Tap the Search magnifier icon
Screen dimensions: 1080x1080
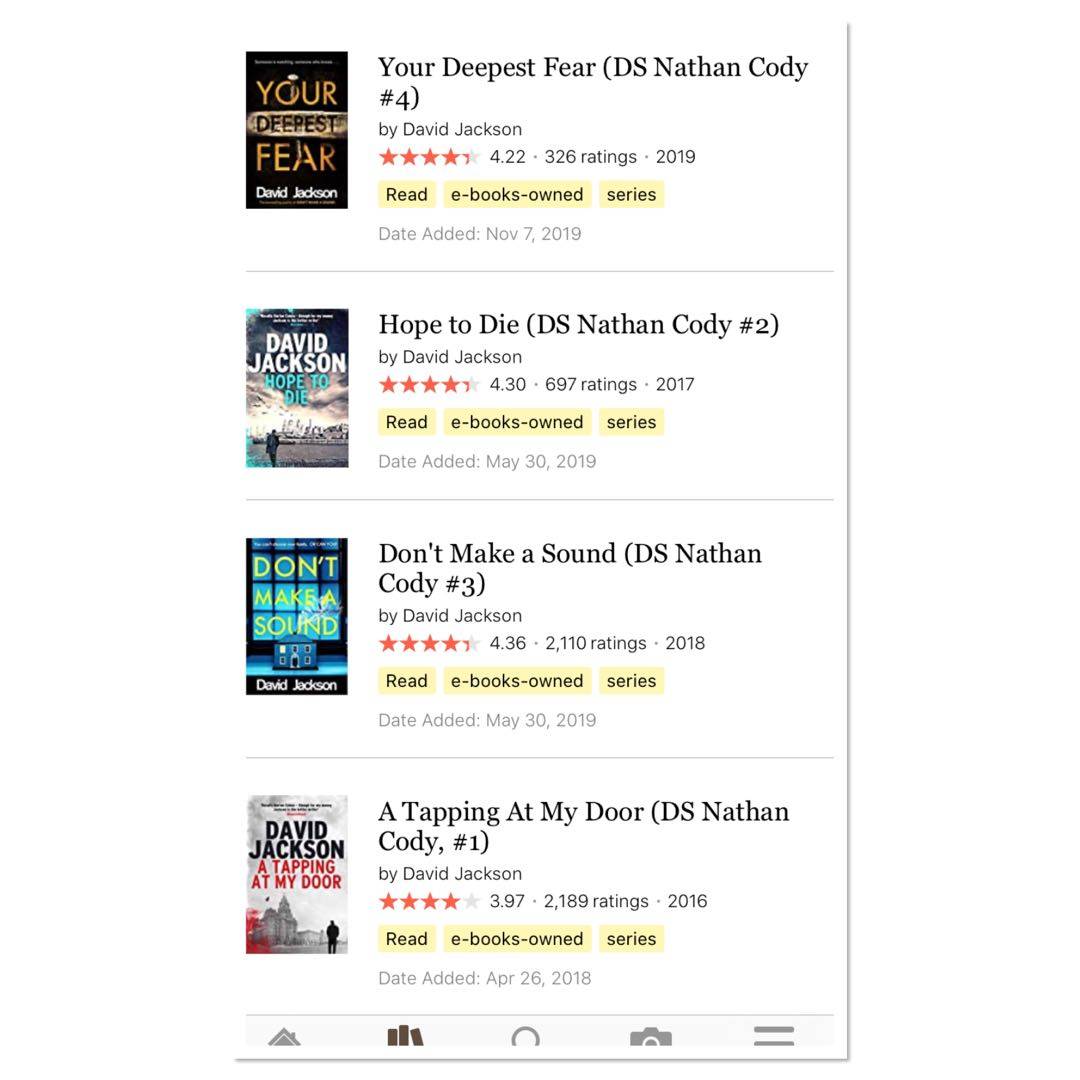(x=526, y=1037)
